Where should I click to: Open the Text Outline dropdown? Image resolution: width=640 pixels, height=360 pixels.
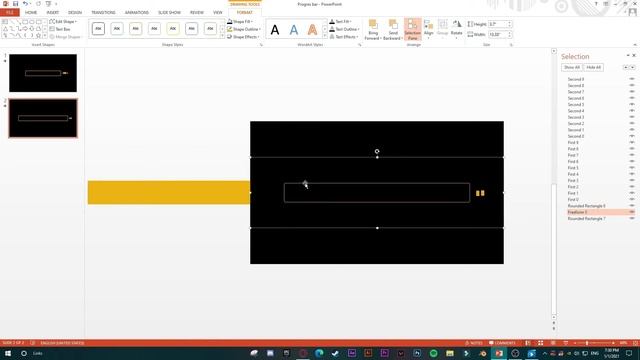click(344, 29)
